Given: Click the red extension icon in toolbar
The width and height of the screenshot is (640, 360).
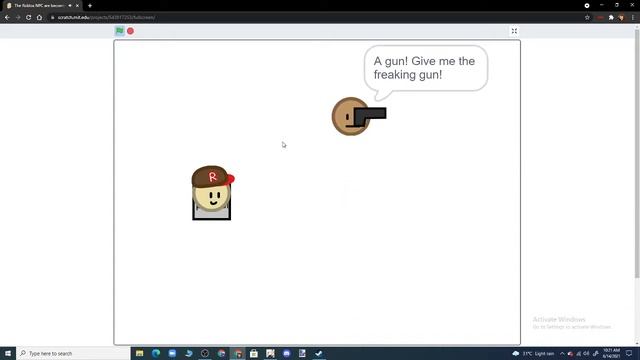Looking at the screenshot, I should (600, 18).
